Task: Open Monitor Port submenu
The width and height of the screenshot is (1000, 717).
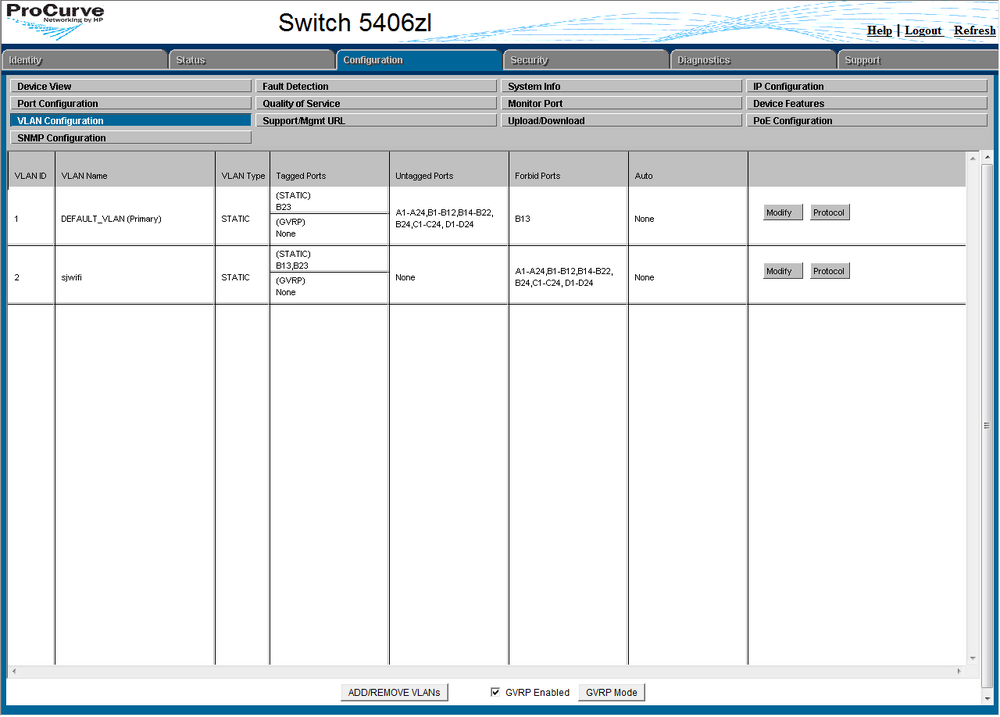Action: click(x=621, y=103)
